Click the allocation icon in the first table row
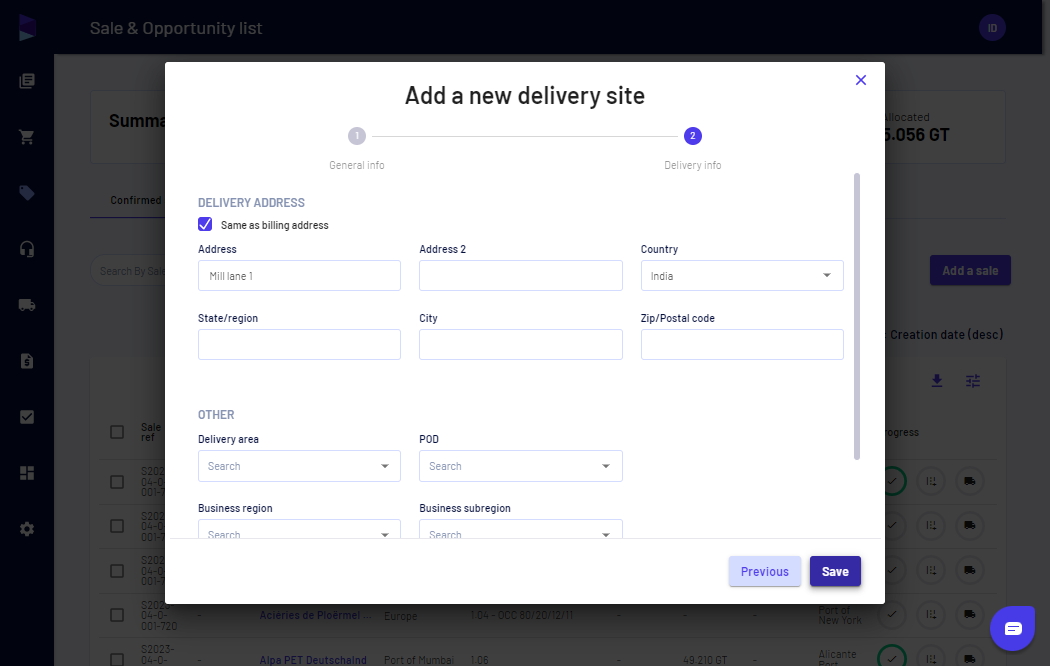 pos(931,481)
